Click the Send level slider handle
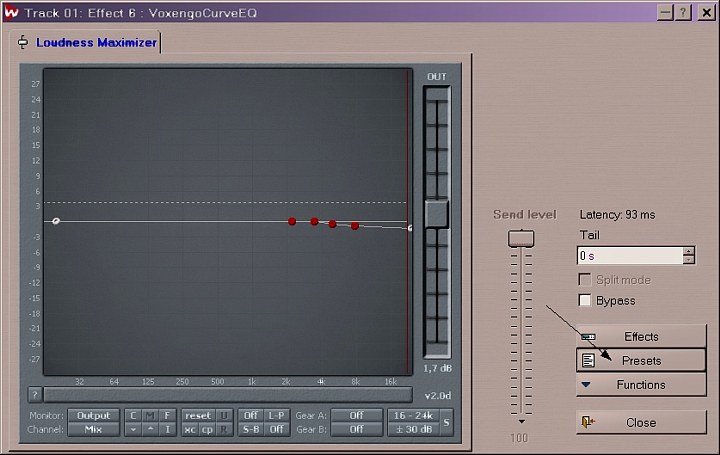This screenshot has height=455, width=720. [521, 238]
